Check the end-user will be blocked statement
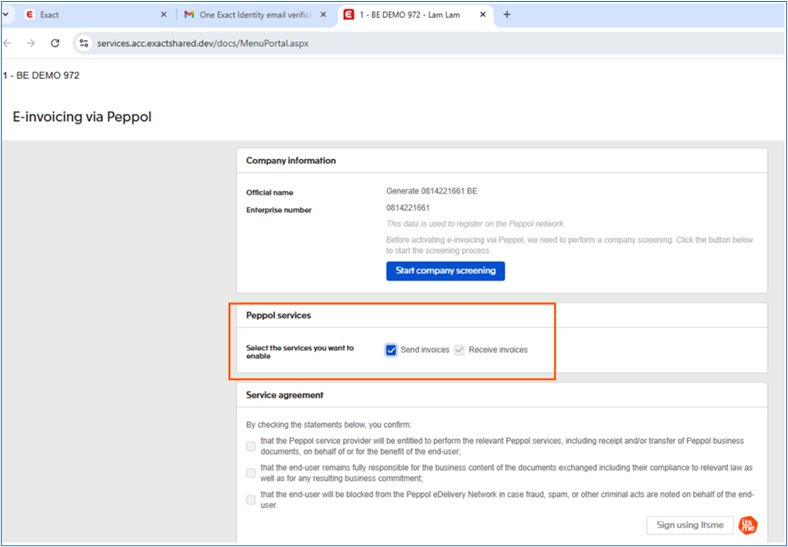This screenshot has height=547, width=788. tap(251, 498)
